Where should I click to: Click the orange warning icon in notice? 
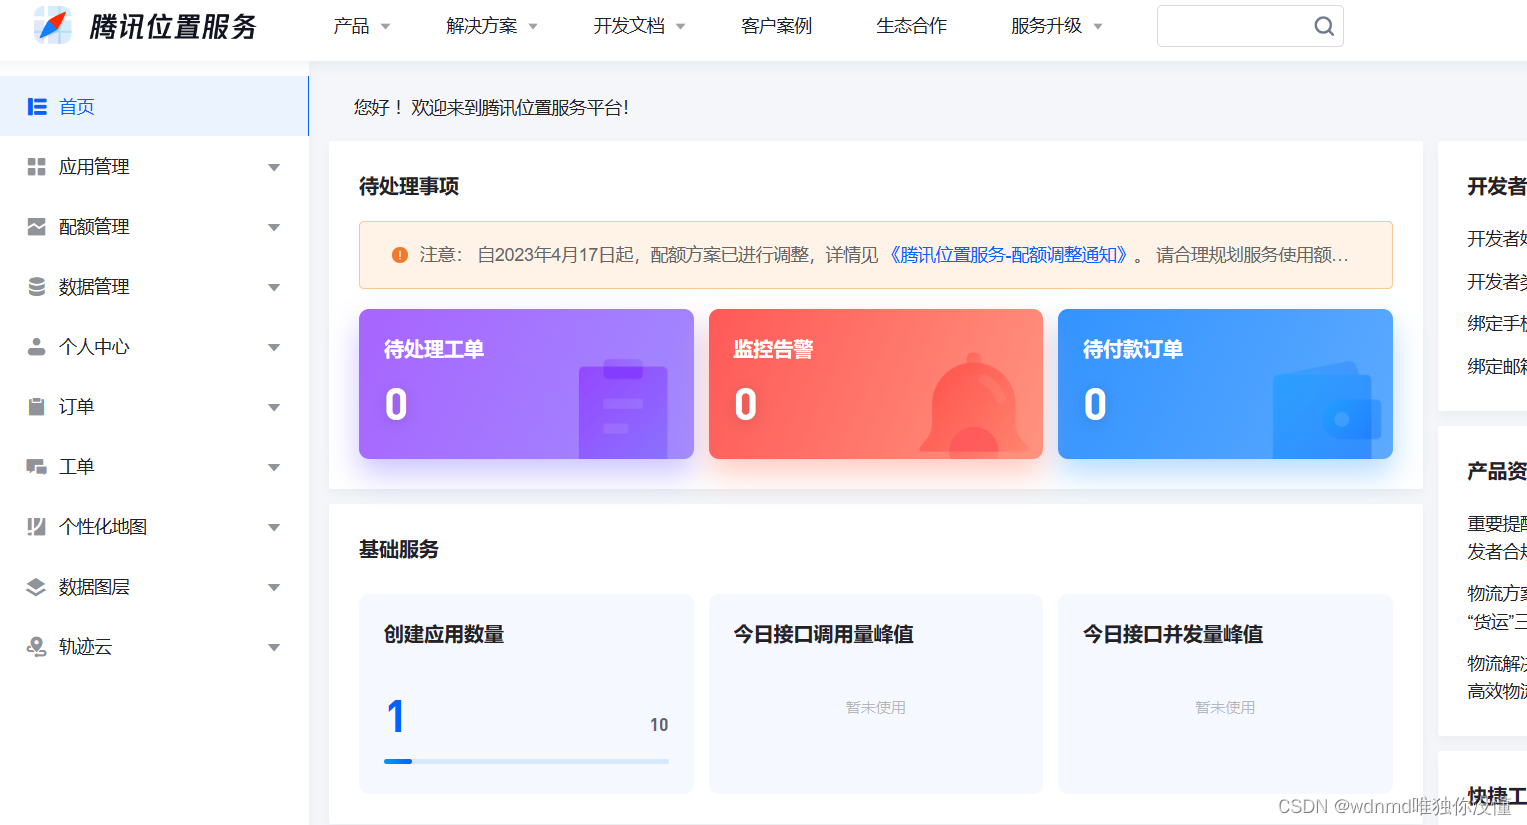[400, 255]
